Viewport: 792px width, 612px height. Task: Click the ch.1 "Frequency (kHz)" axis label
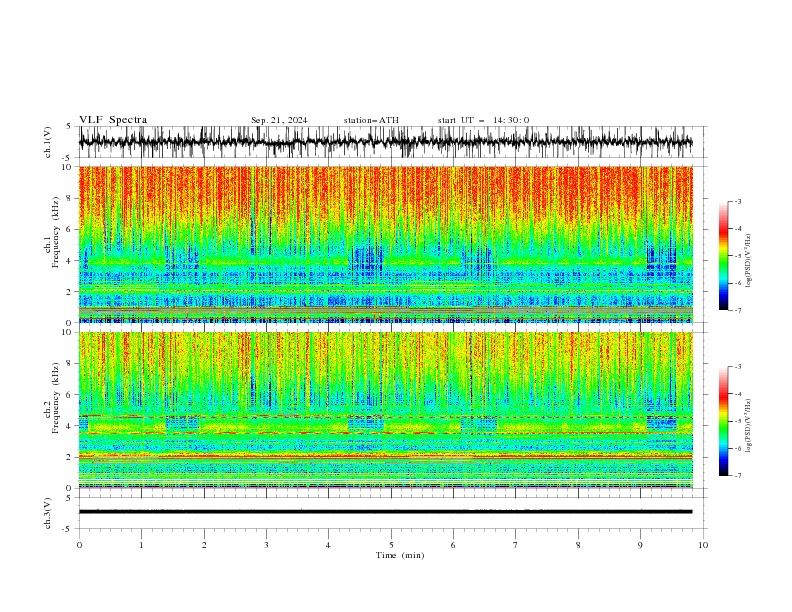coord(57,232)
